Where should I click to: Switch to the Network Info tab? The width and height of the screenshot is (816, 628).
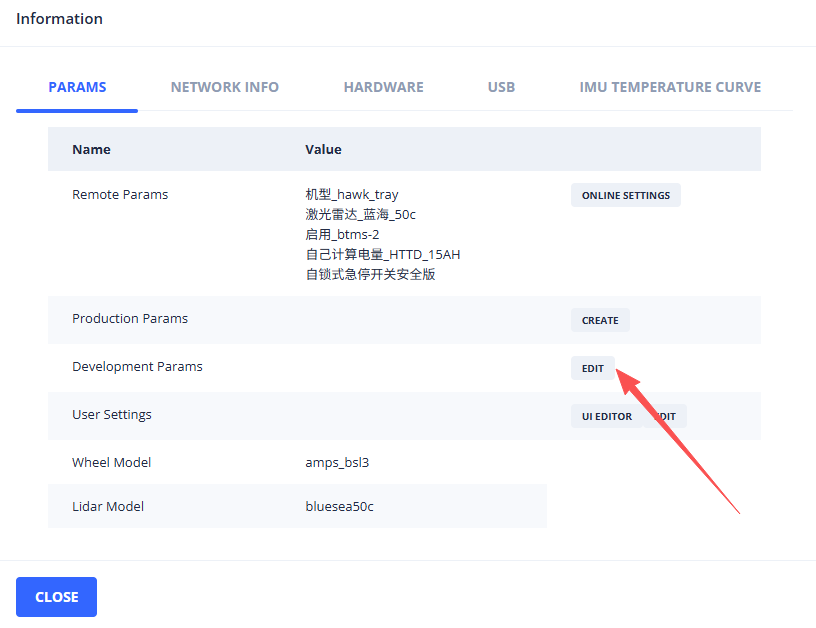[224, 87]
